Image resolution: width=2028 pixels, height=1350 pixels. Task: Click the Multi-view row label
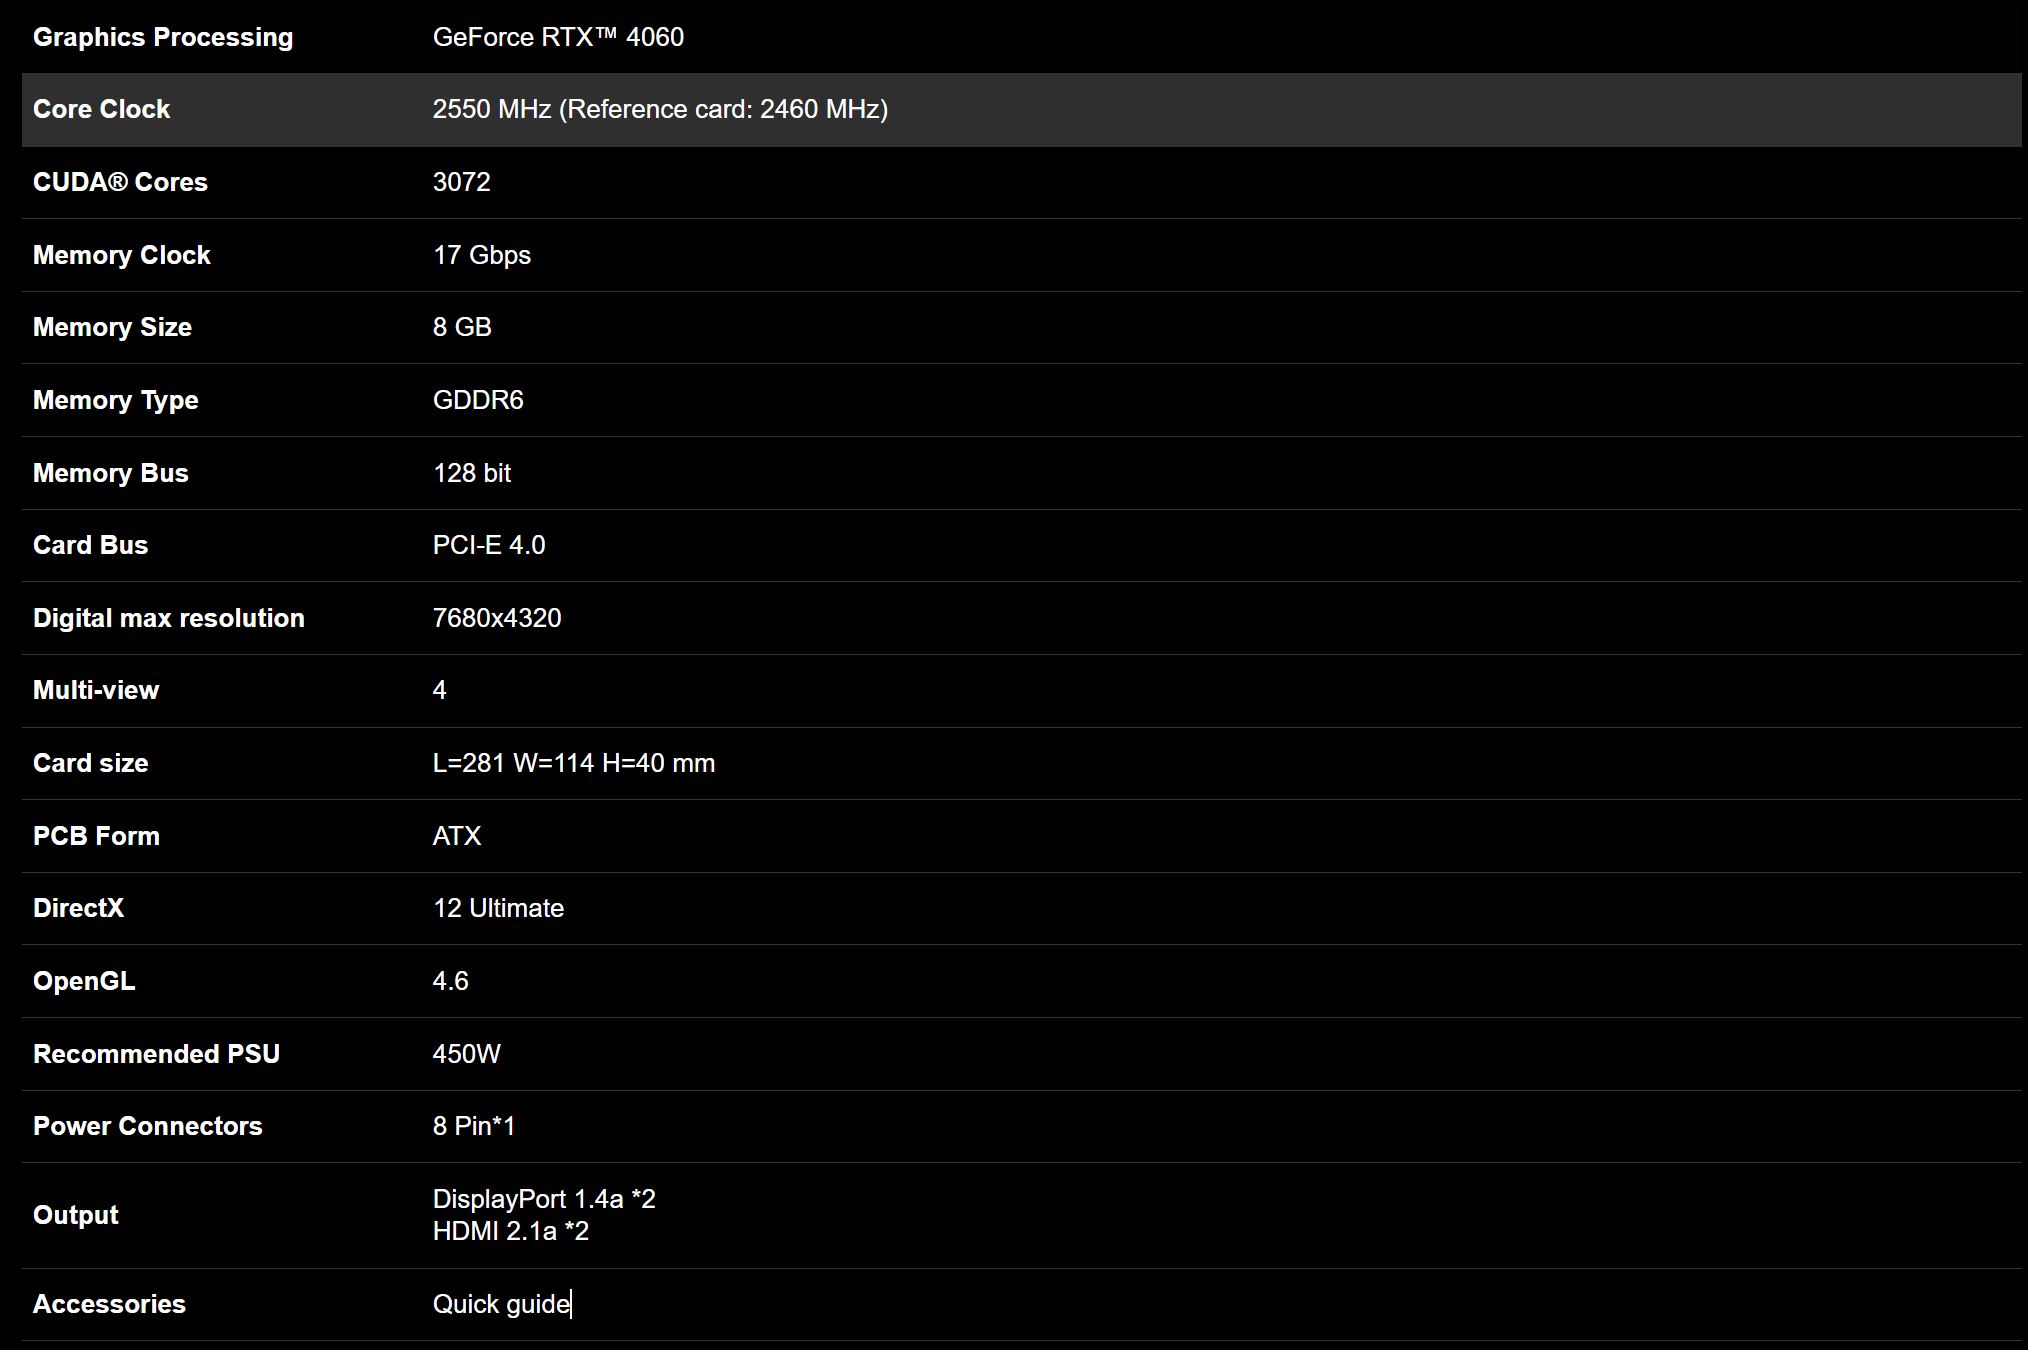tap(95, 690)
